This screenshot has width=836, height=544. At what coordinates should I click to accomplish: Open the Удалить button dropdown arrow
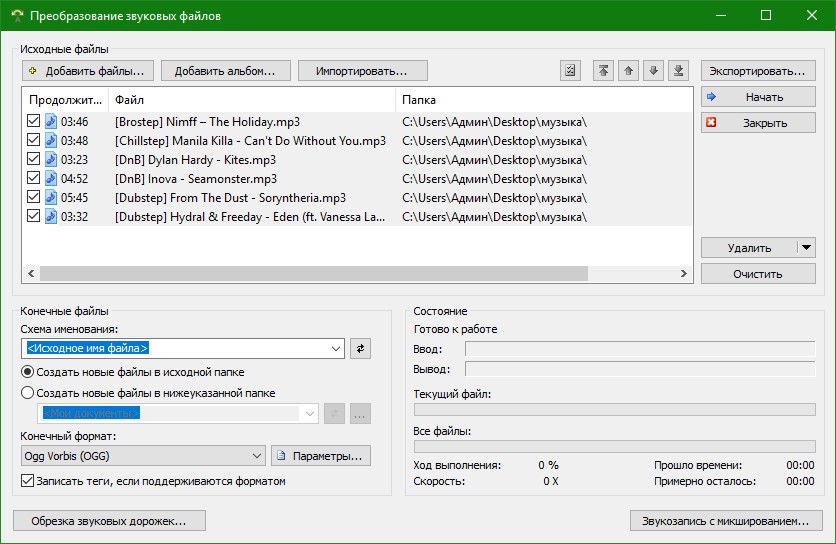(806, 247)
